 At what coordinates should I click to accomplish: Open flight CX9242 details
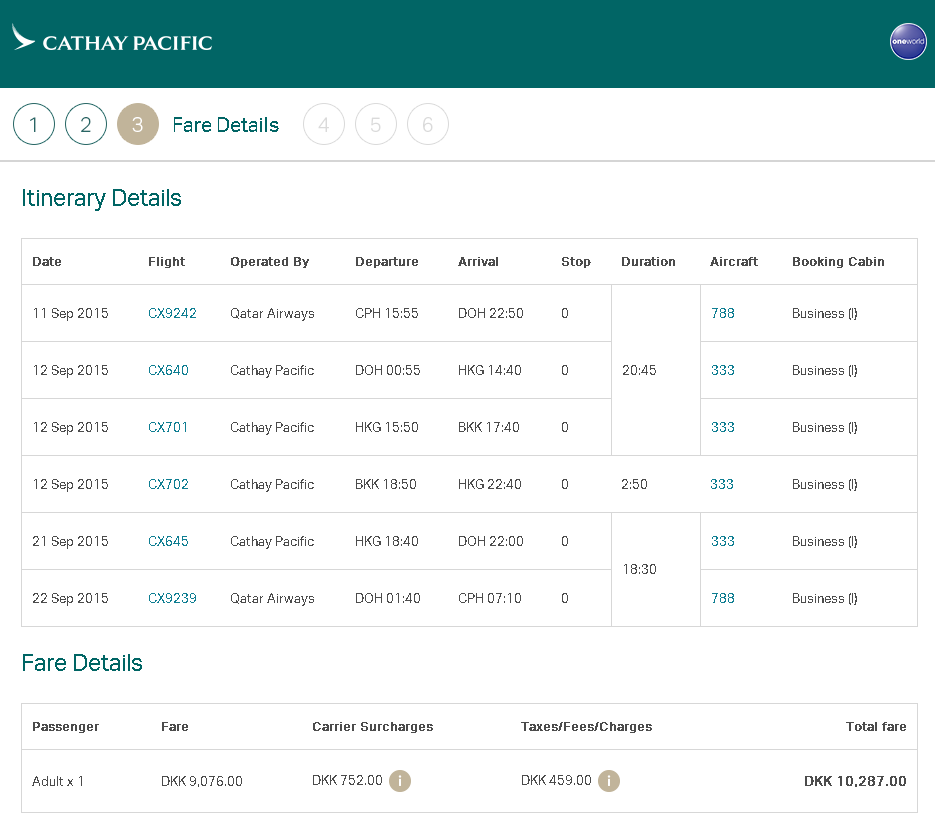click(172, 313)
